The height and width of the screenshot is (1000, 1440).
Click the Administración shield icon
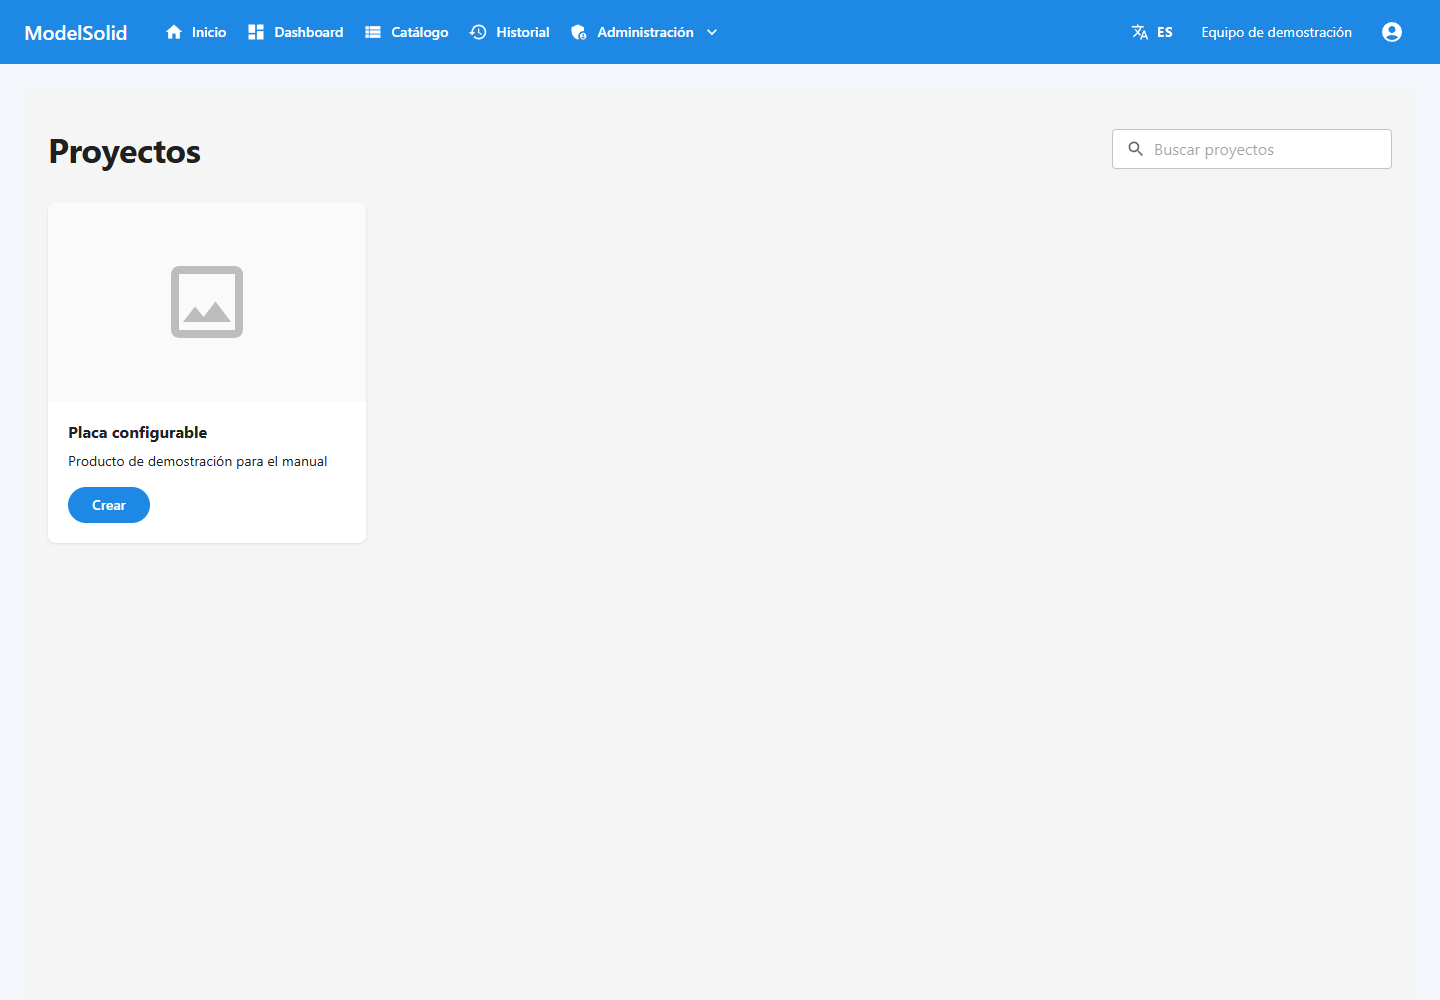pos(579,32)
